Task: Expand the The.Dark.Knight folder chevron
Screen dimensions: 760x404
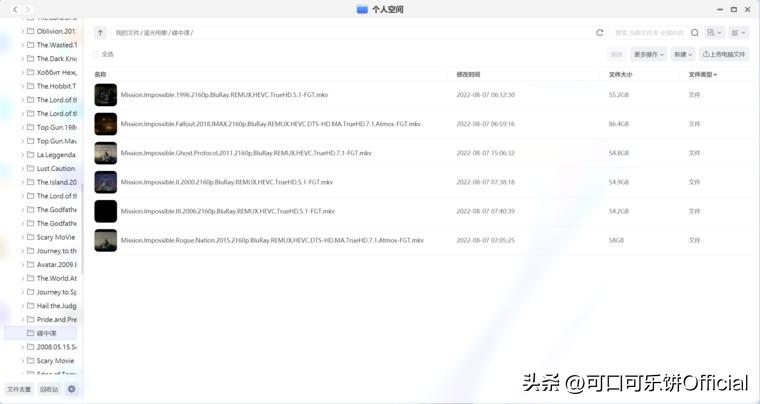Action: (x=22, y=59)
